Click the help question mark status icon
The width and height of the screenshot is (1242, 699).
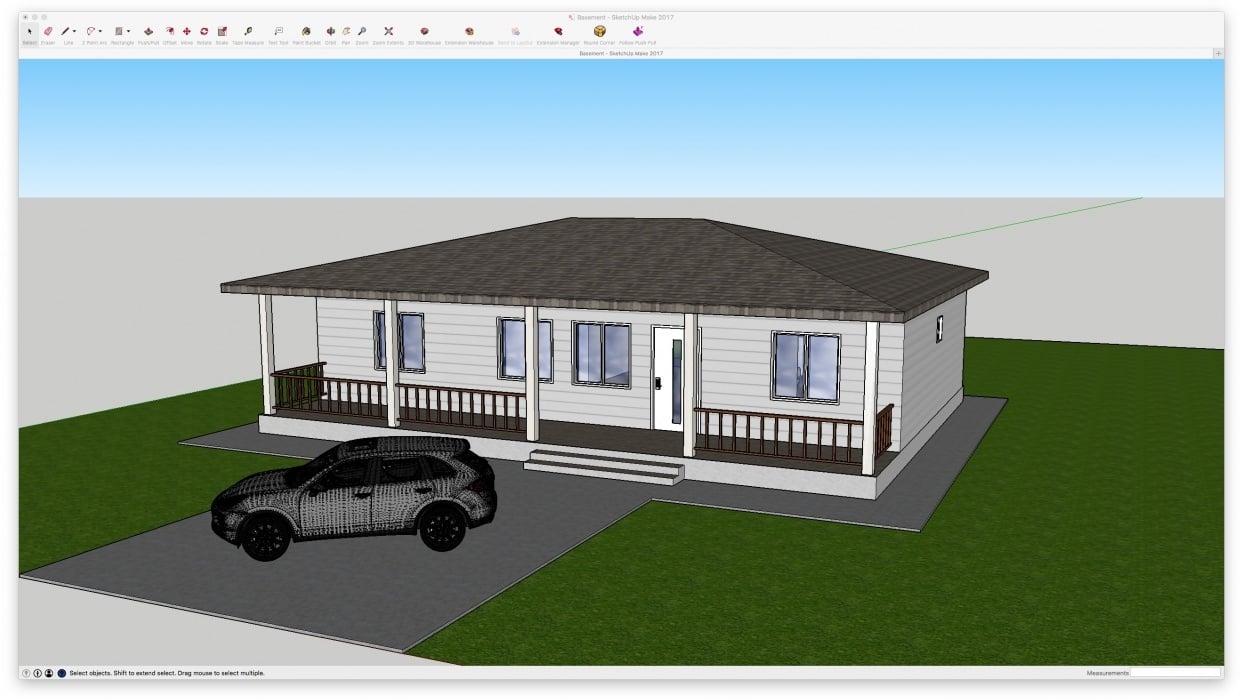26,673
